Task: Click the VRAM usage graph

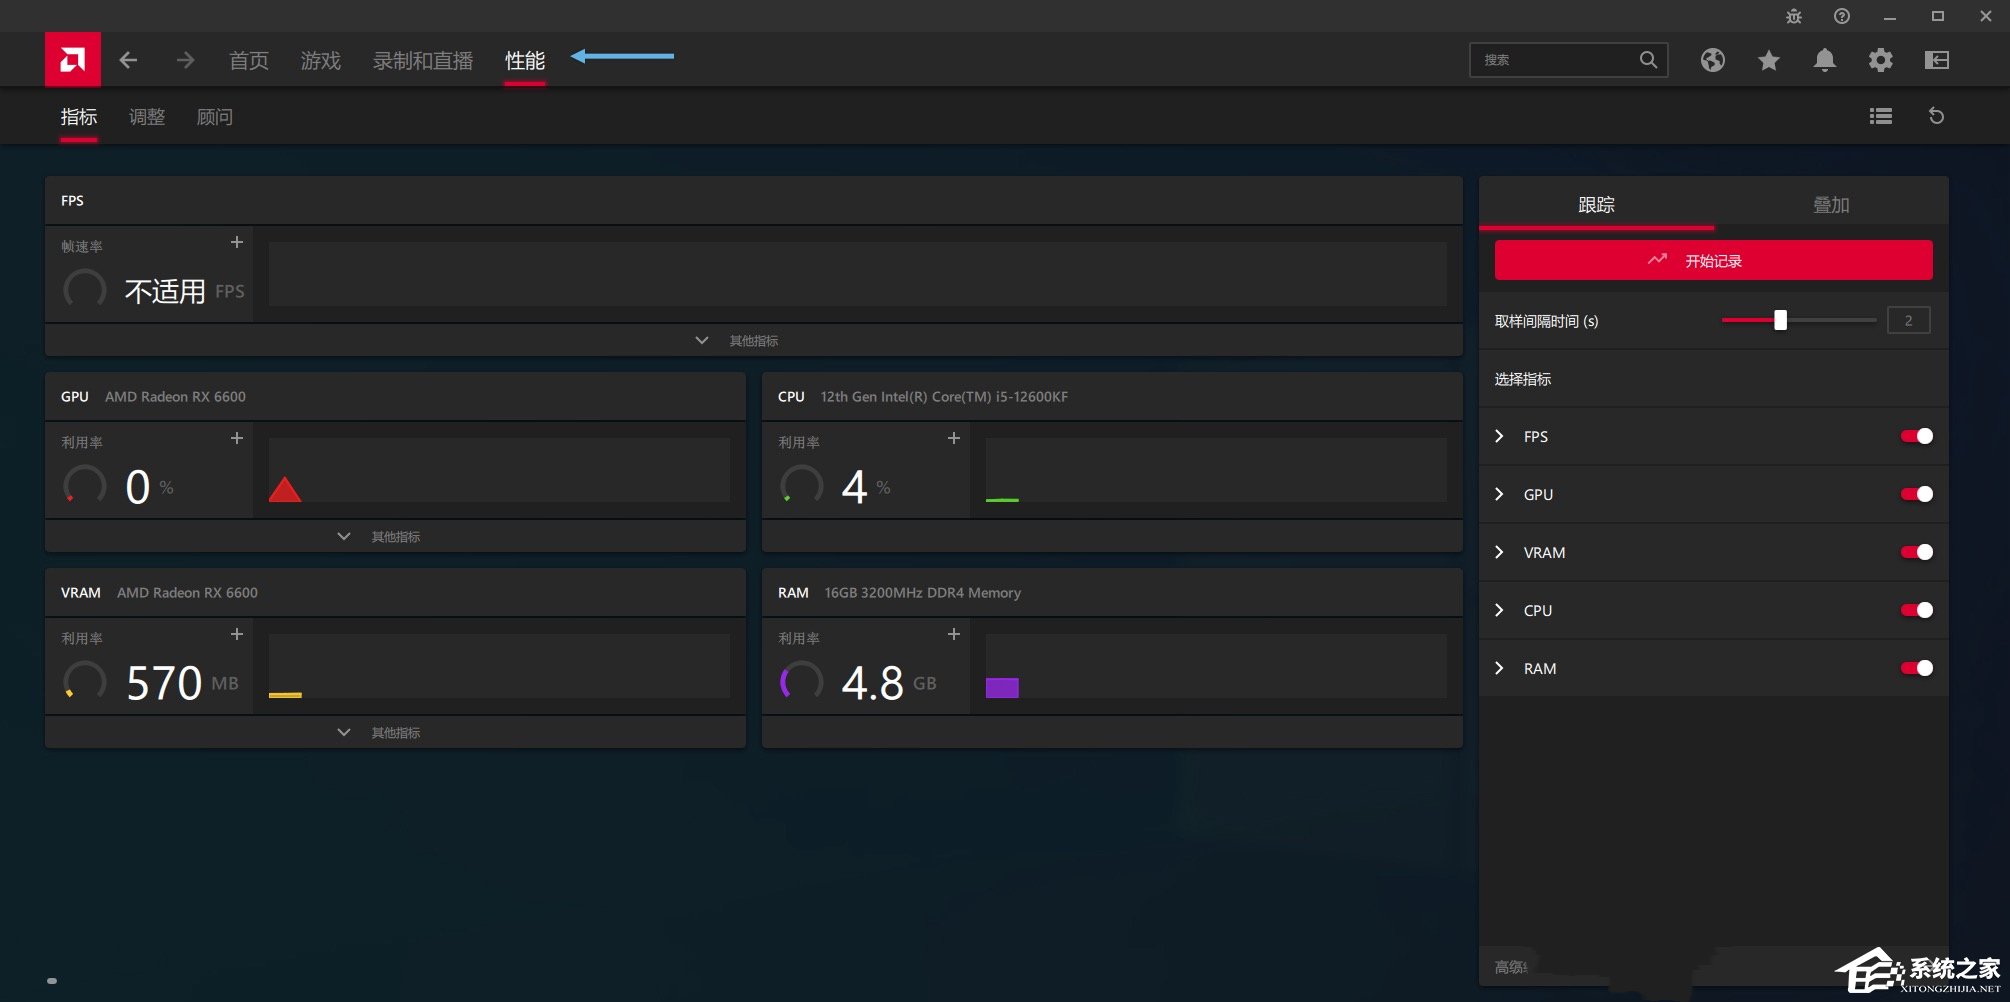Action: pyautogui.click(x=499, y=665)
